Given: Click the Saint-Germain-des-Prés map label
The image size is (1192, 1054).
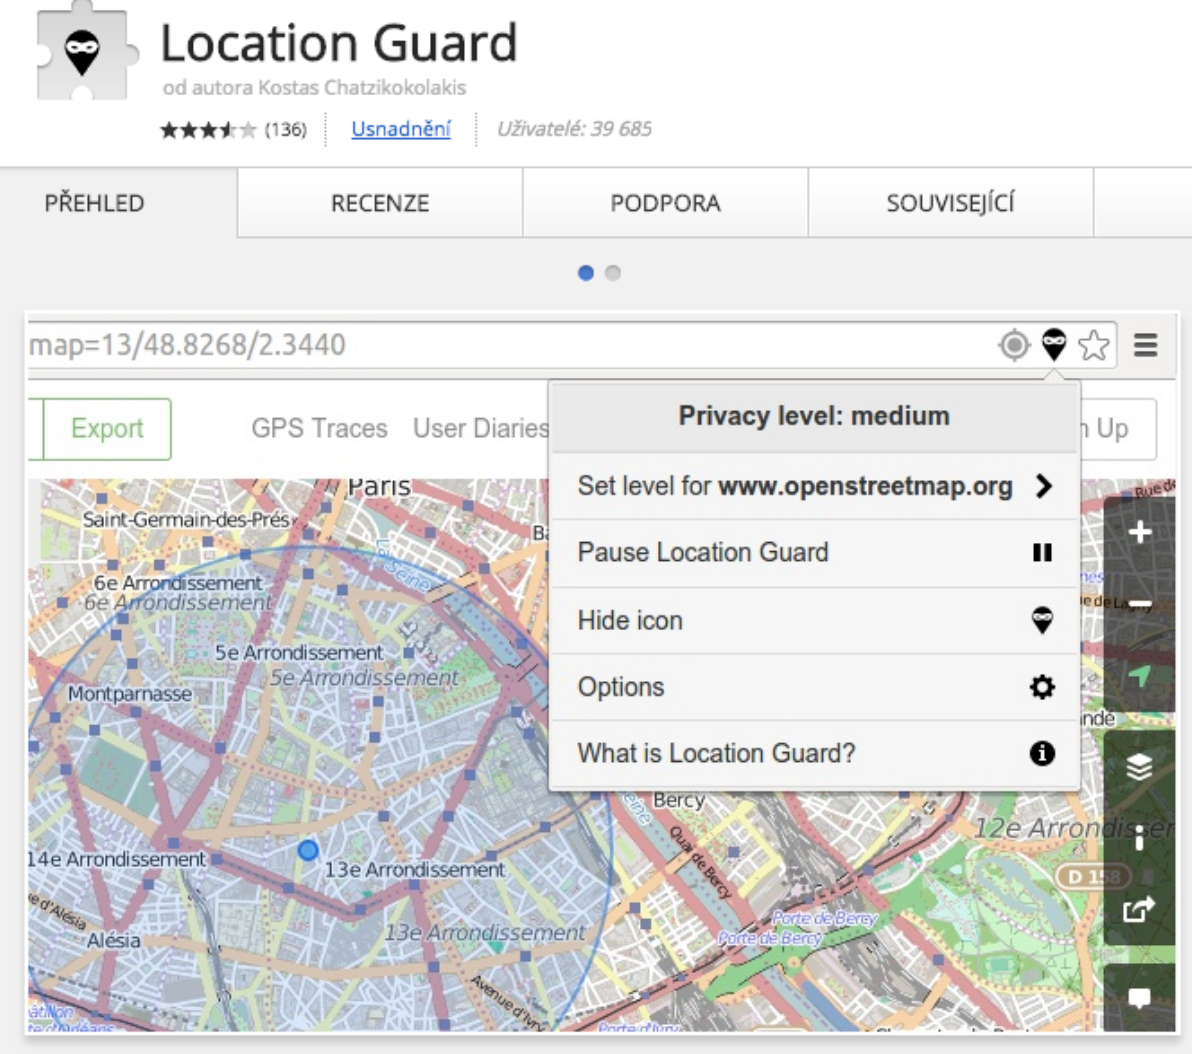Looking at the screenshot, I should (185, 520).
